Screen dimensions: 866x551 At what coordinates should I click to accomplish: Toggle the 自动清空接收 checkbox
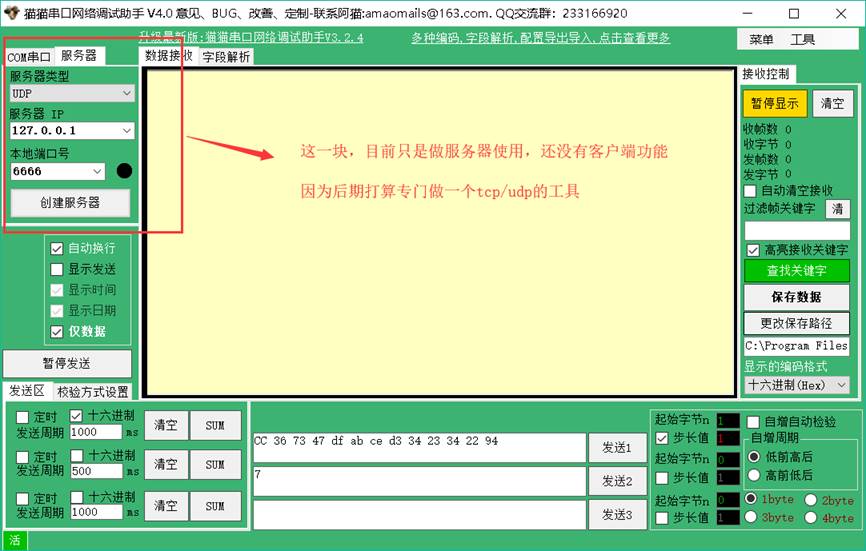[x=750, y=190]
